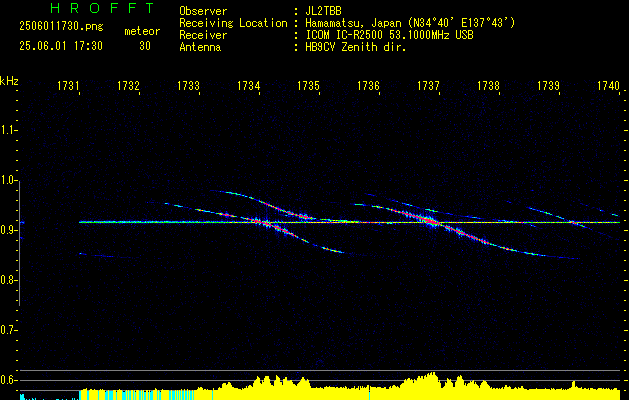Image resolution: width=629 pixels, height=400 pixels.
Task: Click the 0.7 frequency axis label
Action: pyautogui.click(x=8, y=330)
